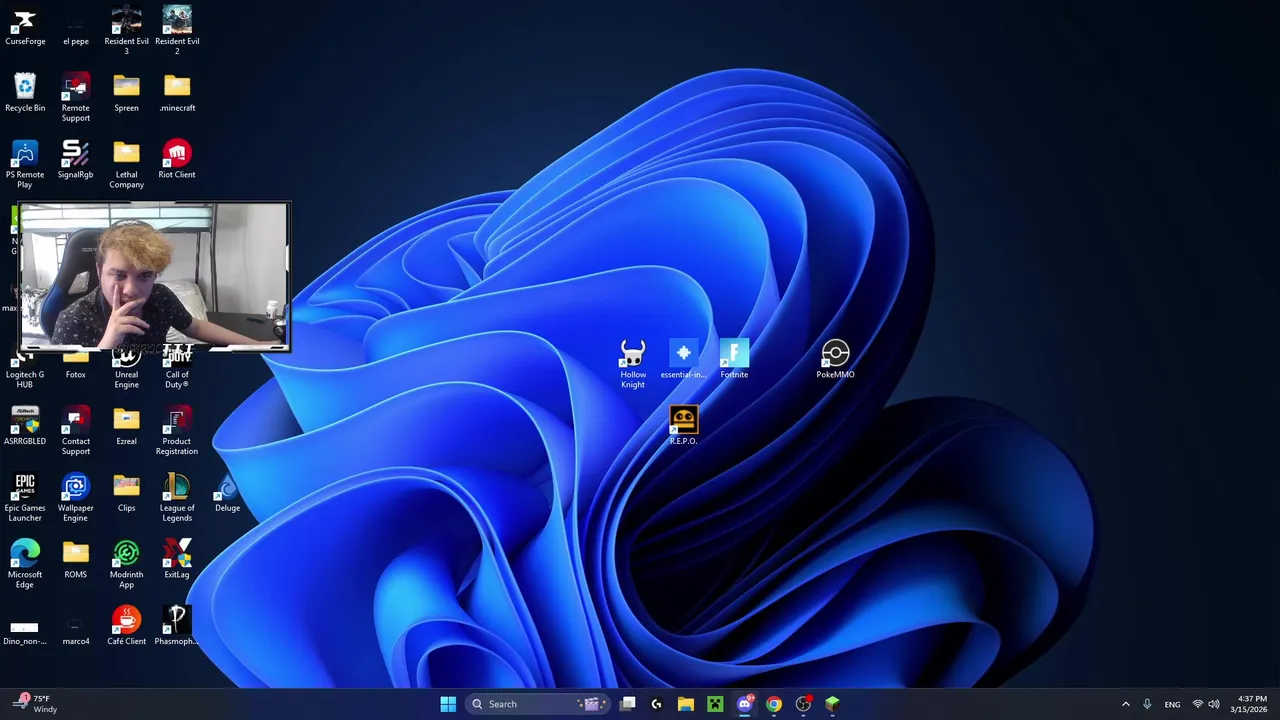The image size is (1280, 720).
Task: Open File Explorer from taskbar
Action: click(685, 704)
